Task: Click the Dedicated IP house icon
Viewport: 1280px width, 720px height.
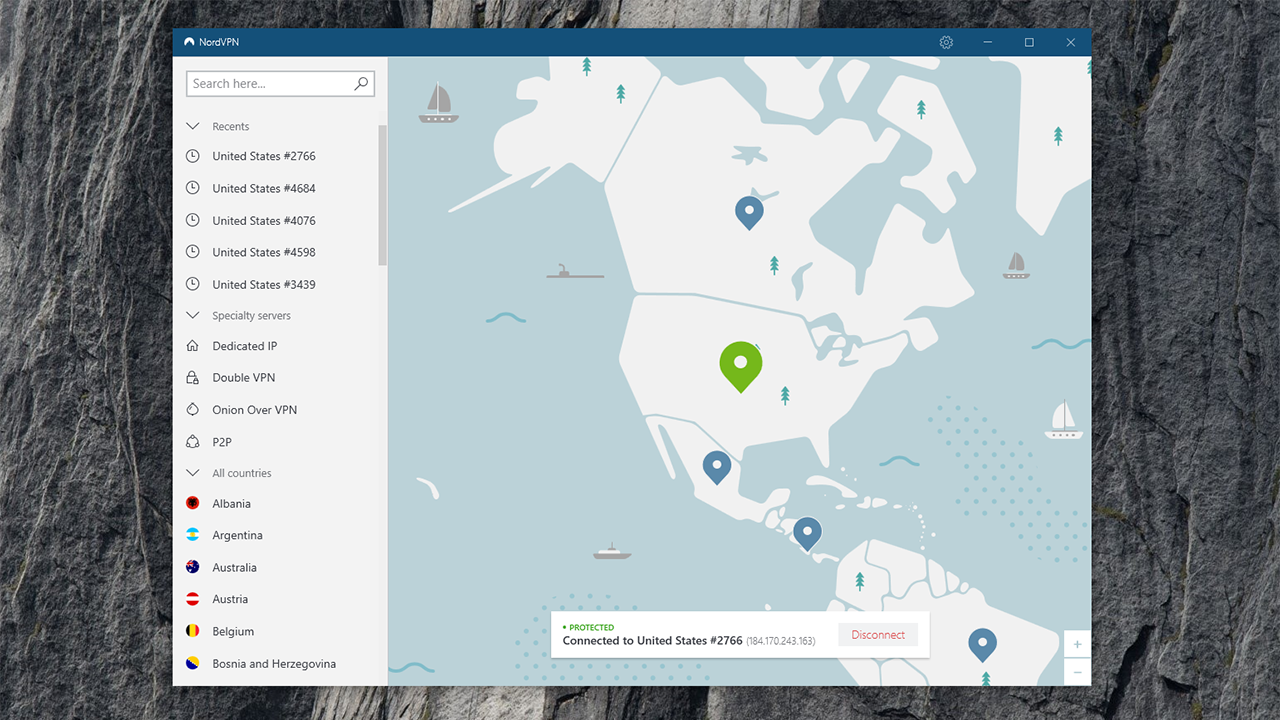Action: click(x=193, y=346)
